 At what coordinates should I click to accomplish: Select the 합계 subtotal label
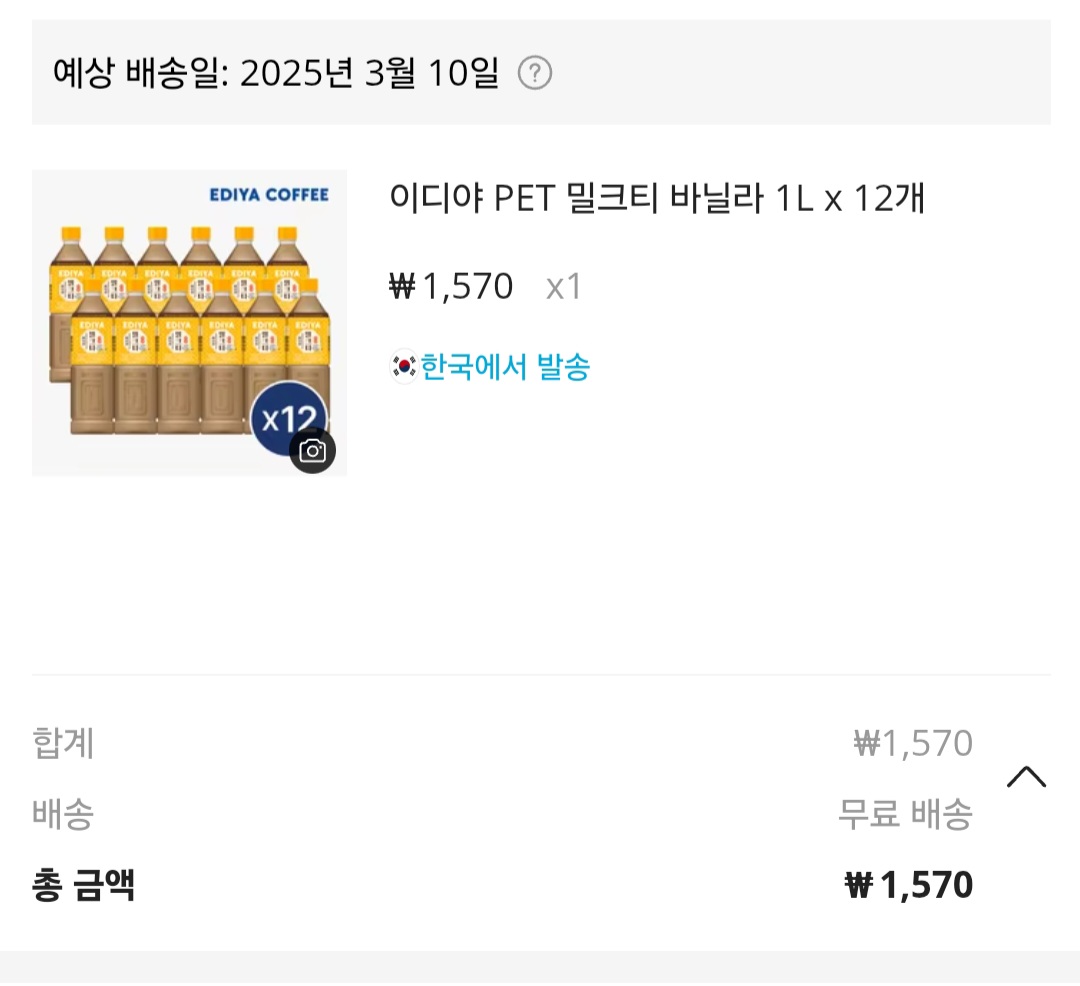(x=63, y=743)
